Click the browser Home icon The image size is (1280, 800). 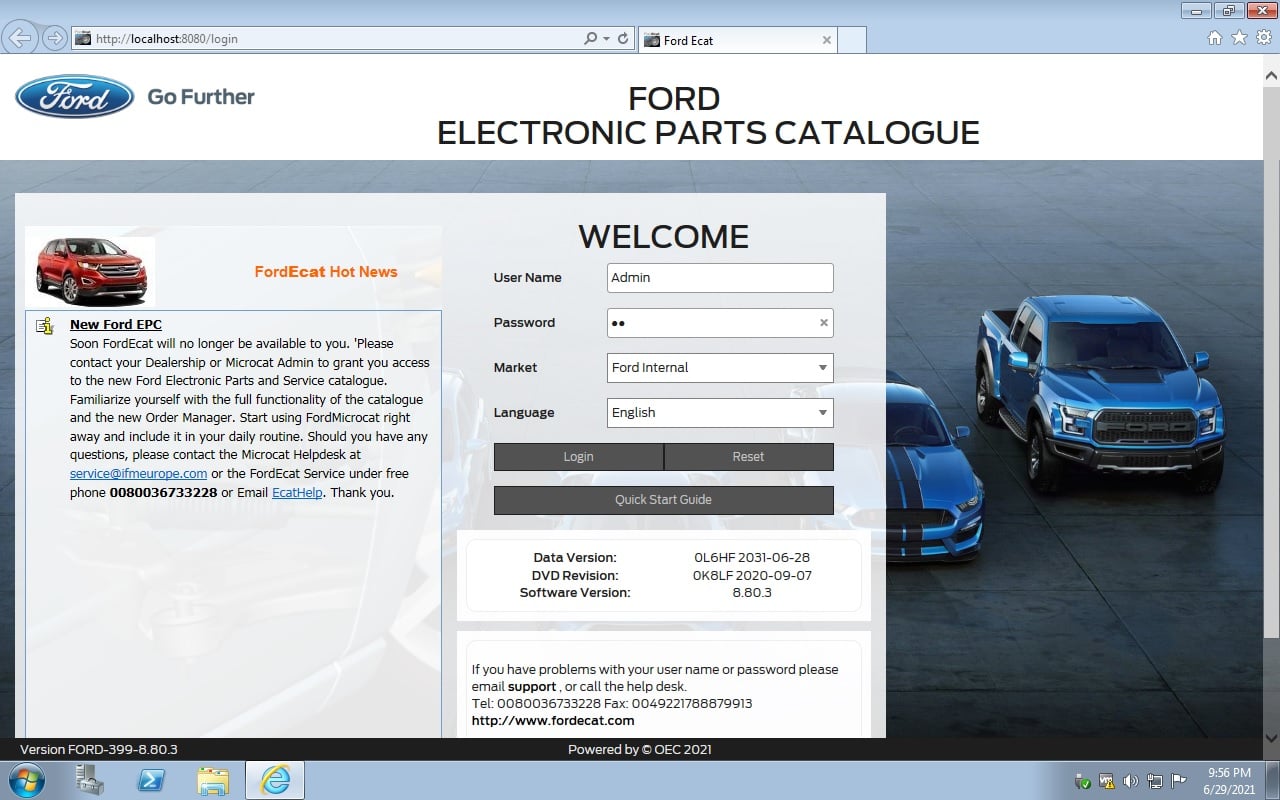click(1215, 38)
